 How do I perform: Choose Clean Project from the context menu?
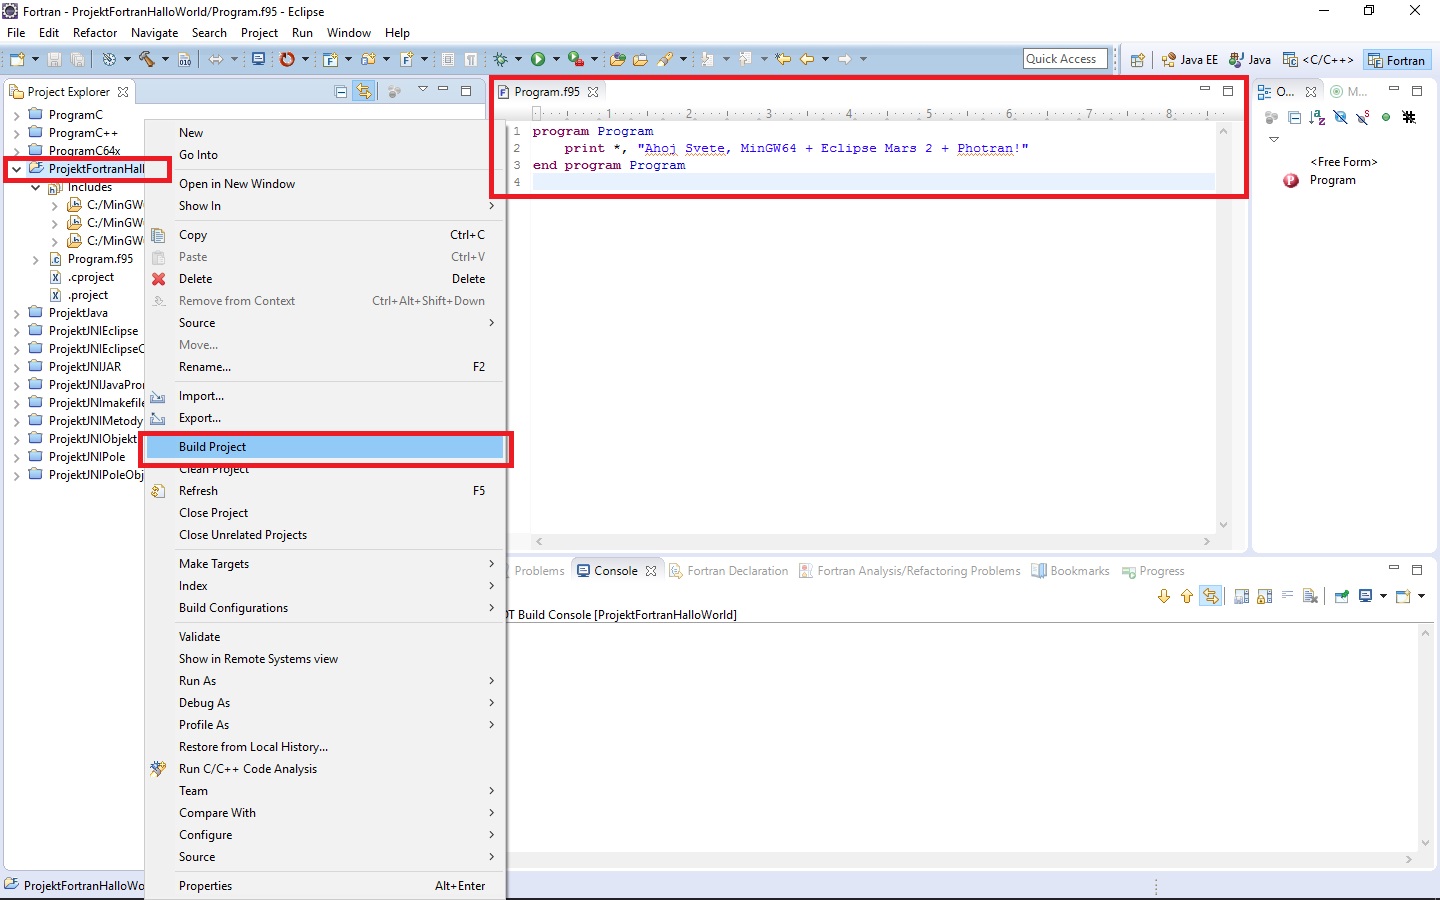click(x=213, y=469)
